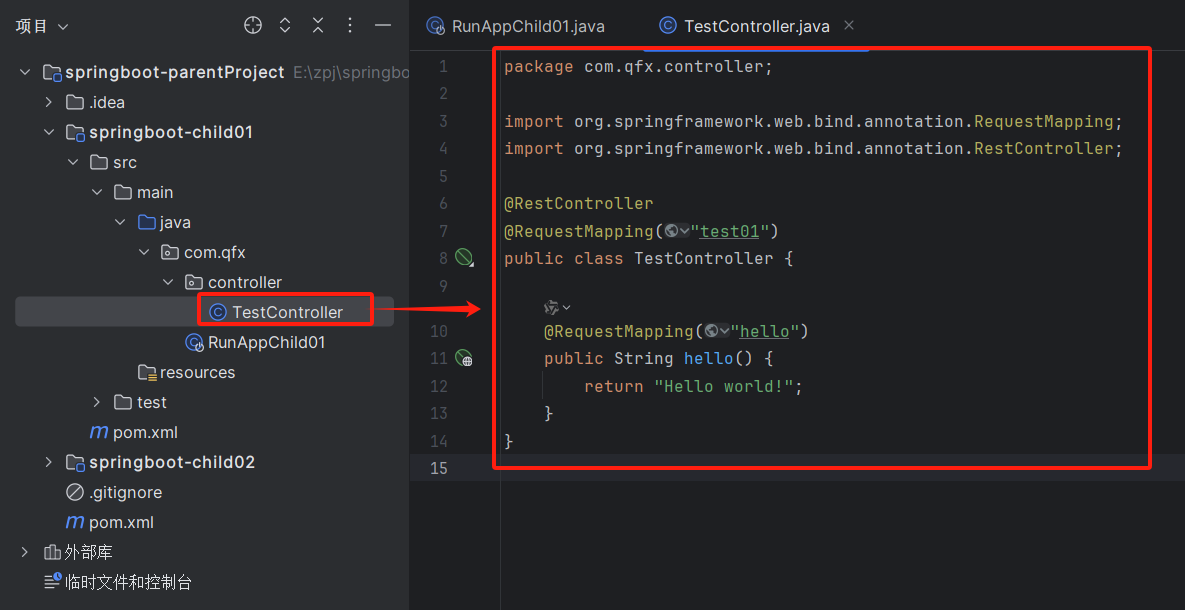This screenshot has height=610, width=1185.
Task: Click RestController in the import on line 4
Action: (1044, 149)
